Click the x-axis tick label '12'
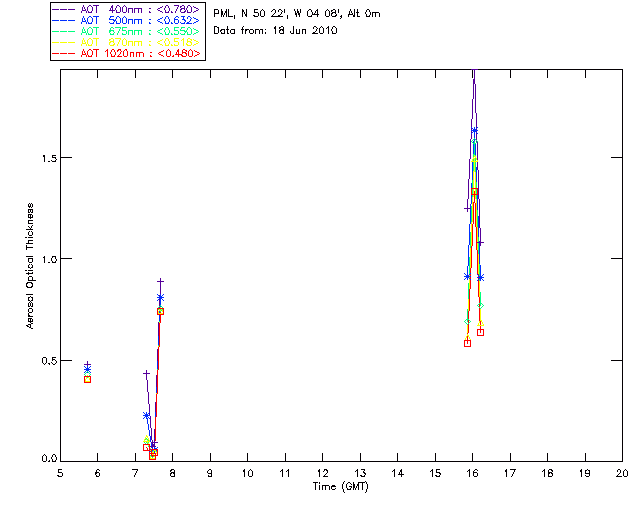 (x=322, y=474)
